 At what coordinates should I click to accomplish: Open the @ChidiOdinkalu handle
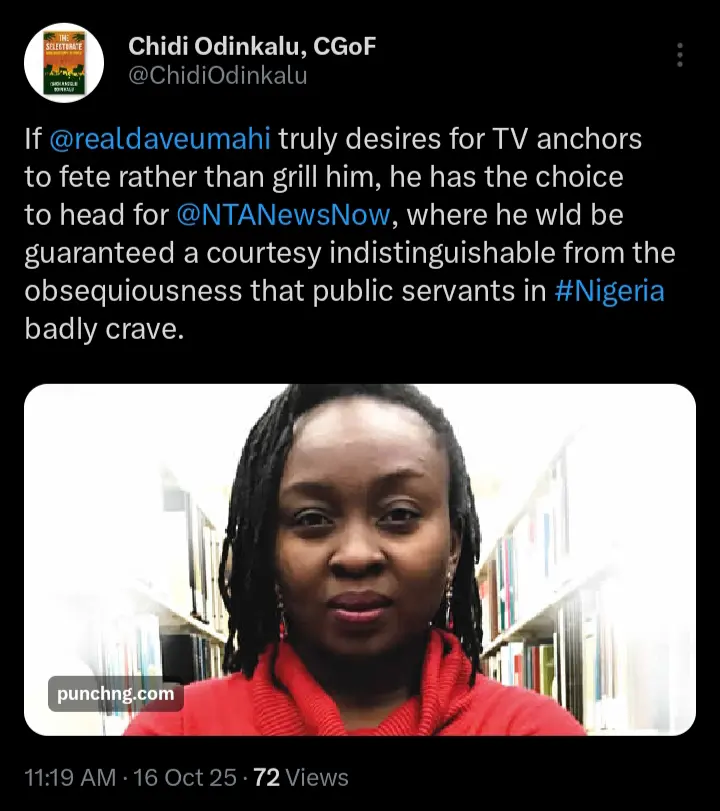[x=217, y=75]
